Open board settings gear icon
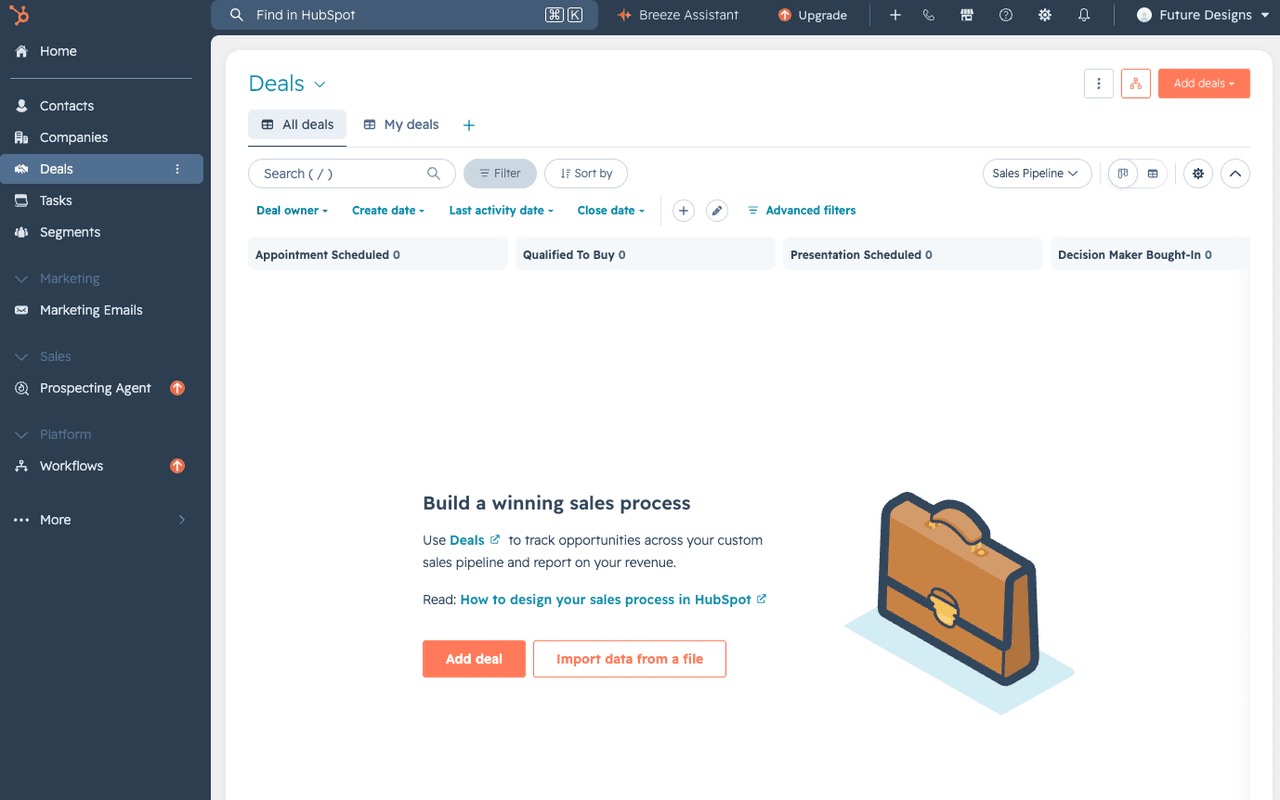 pos(1198,174)
